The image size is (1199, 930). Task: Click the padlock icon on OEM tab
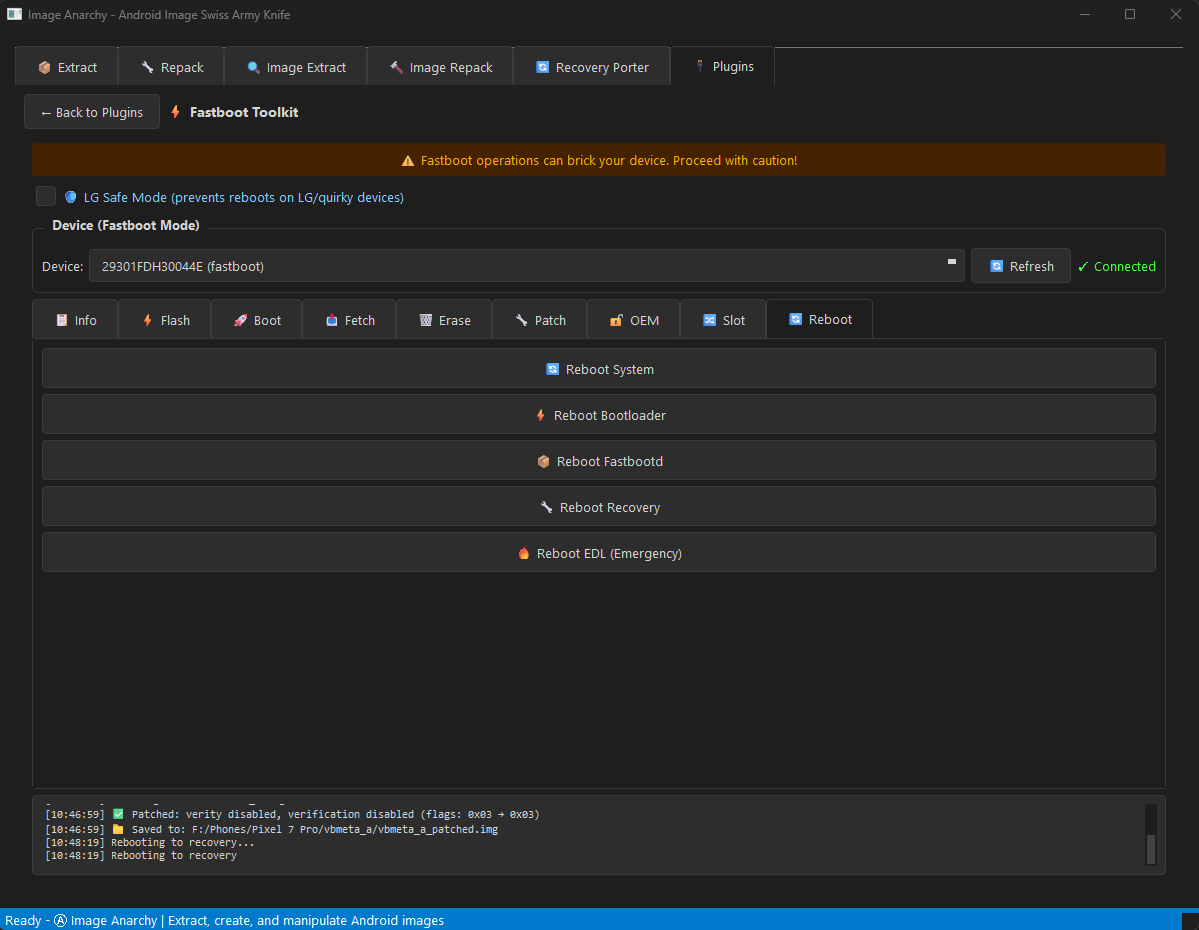tap(616, 320)
